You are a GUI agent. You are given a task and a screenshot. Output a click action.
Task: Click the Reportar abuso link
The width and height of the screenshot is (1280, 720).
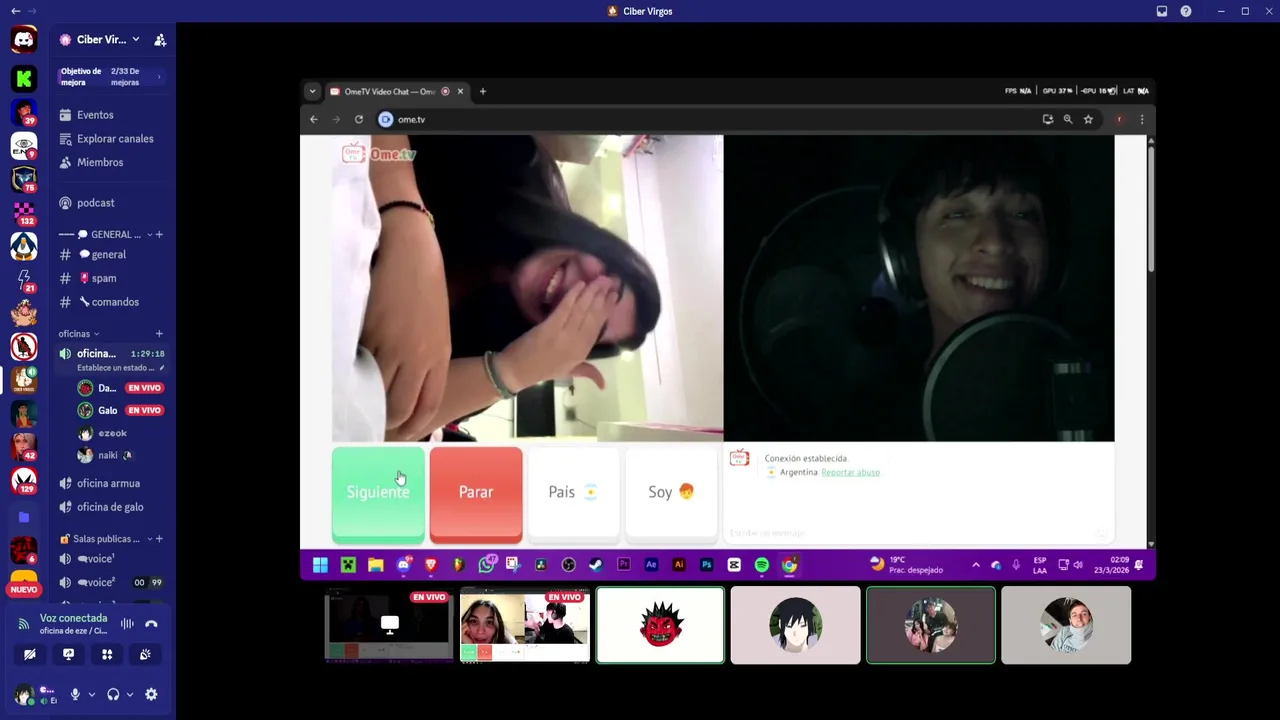click(x=850, y=472)
